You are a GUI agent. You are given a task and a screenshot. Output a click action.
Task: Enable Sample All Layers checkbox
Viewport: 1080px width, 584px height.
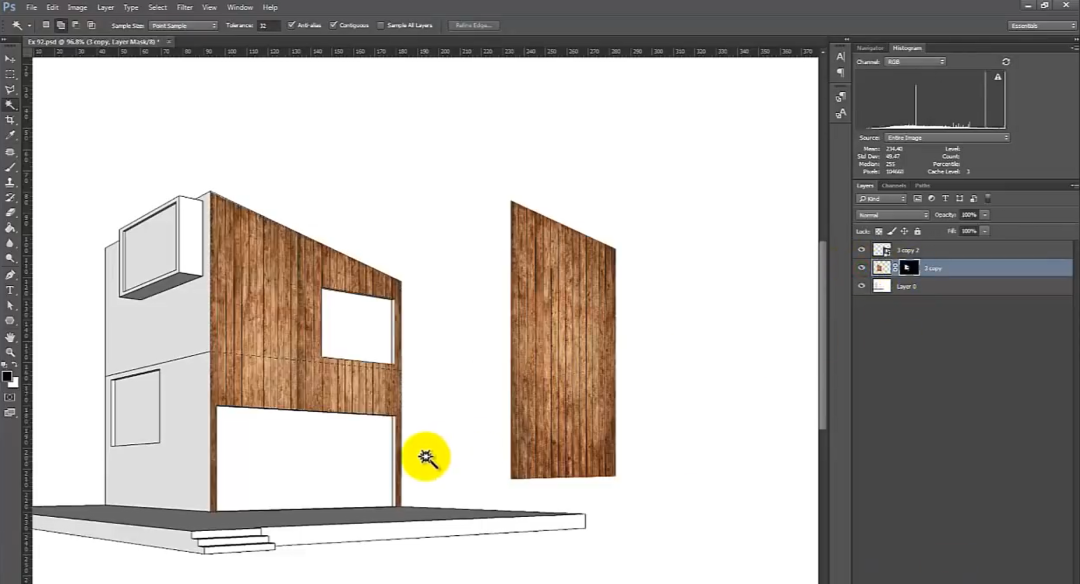point(380,25)
